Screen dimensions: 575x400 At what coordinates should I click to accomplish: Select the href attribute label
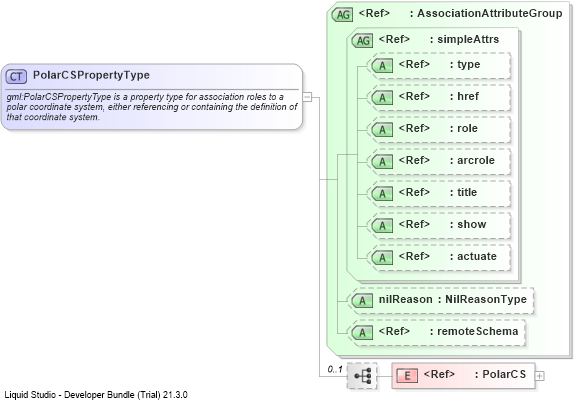[468, 96]
